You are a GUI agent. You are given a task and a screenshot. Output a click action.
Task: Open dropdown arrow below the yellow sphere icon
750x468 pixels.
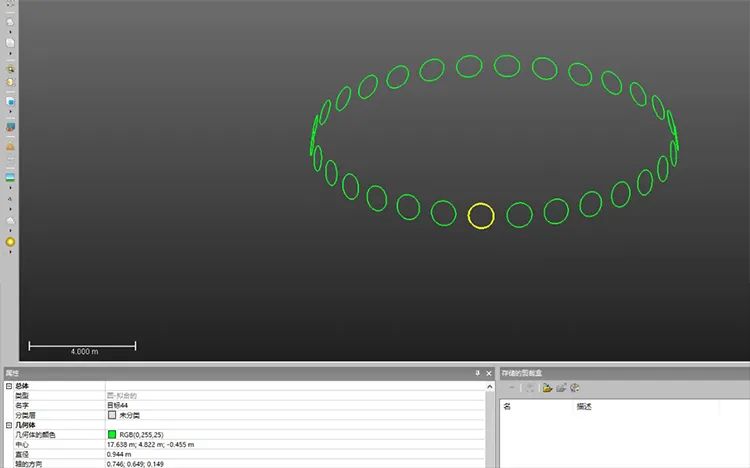tap(10, 252)
